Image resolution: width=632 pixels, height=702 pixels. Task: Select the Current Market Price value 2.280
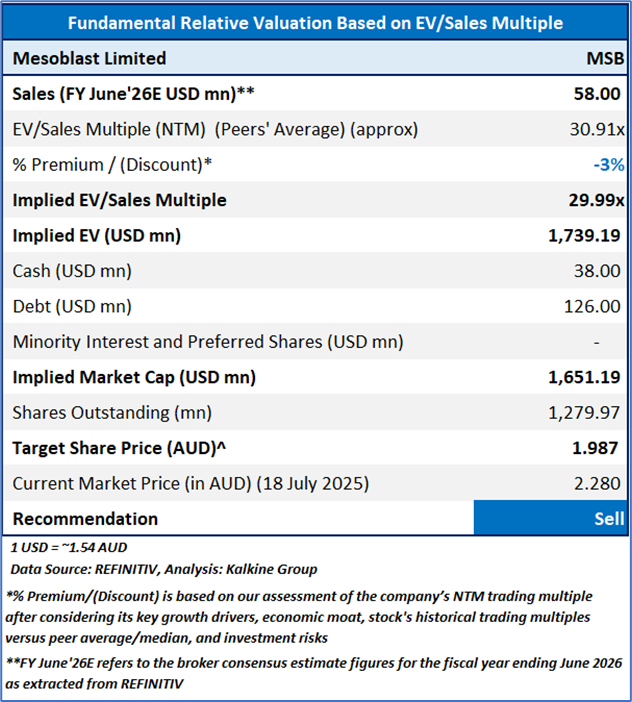(598, 484)
